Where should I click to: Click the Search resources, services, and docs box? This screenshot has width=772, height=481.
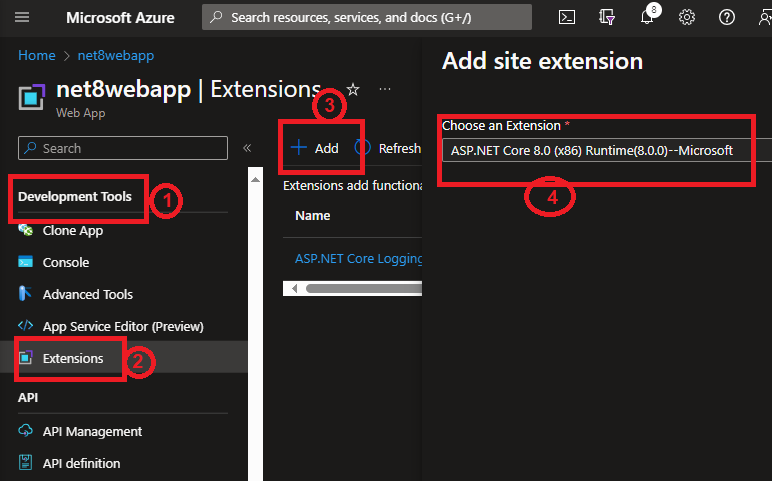pos(367,17)
